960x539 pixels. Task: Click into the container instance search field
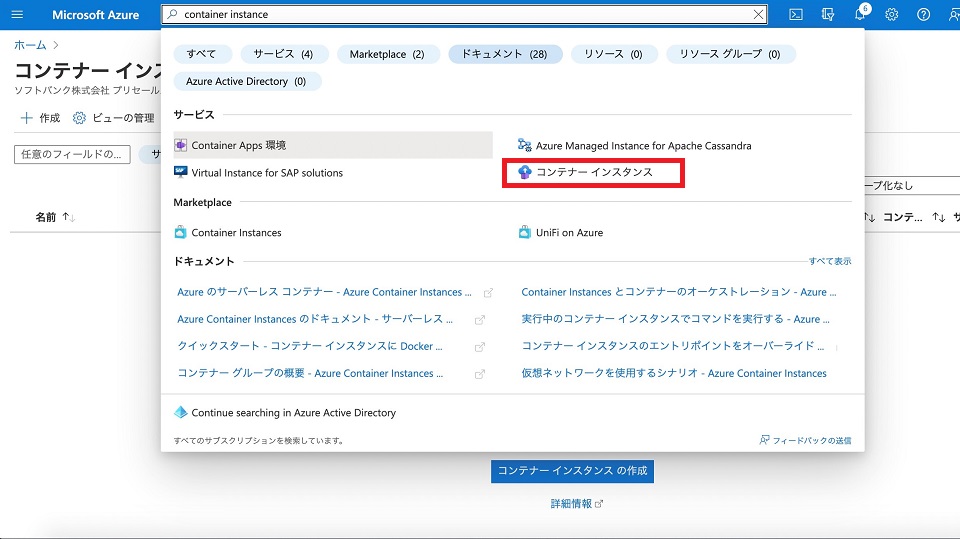tap(460, 15)
